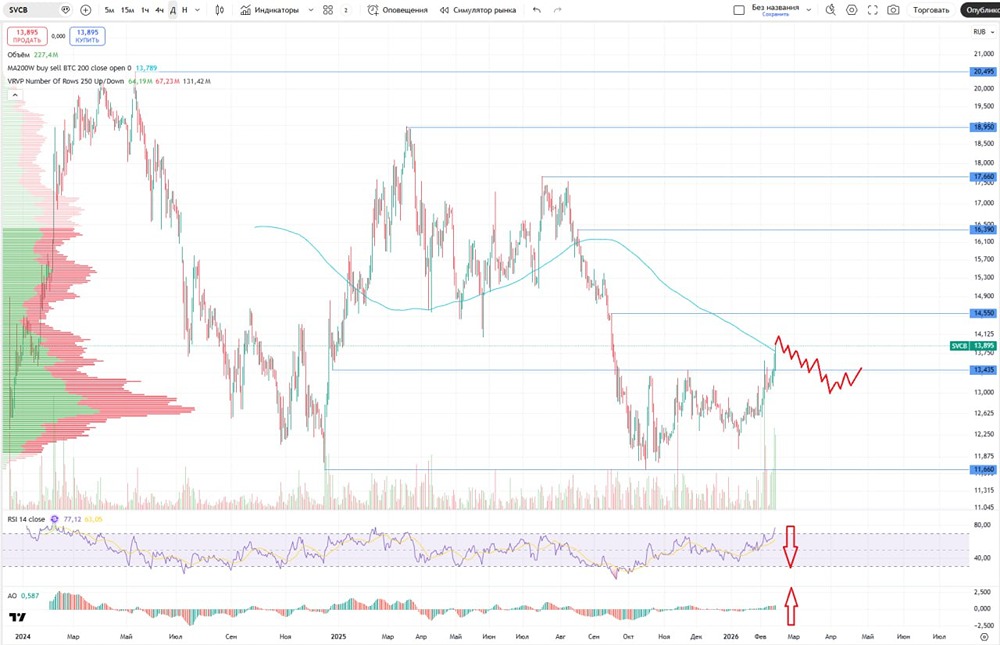Open the Индикаторы menu

[x=269, y=10]
